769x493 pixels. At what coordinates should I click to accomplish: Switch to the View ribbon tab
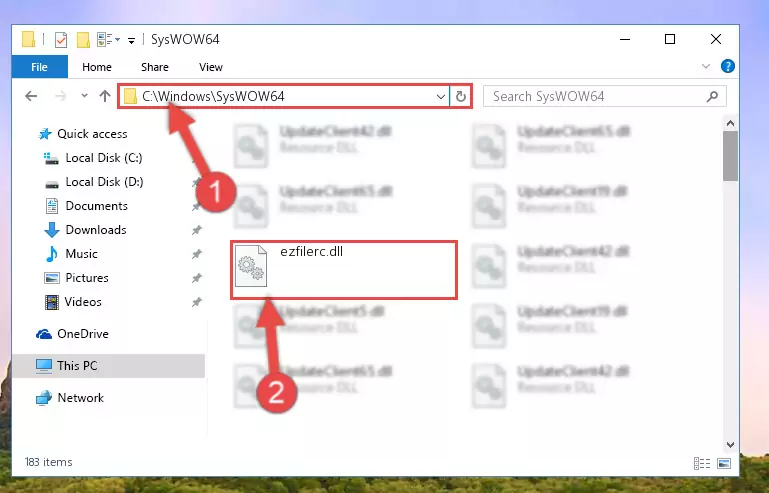[x=211, y=67]
